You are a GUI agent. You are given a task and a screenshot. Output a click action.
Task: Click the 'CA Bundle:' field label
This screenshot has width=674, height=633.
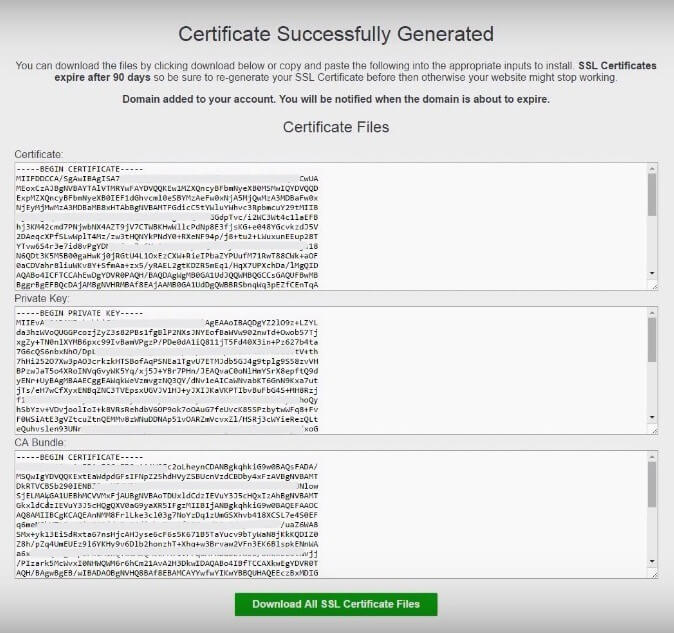(40, 442)
